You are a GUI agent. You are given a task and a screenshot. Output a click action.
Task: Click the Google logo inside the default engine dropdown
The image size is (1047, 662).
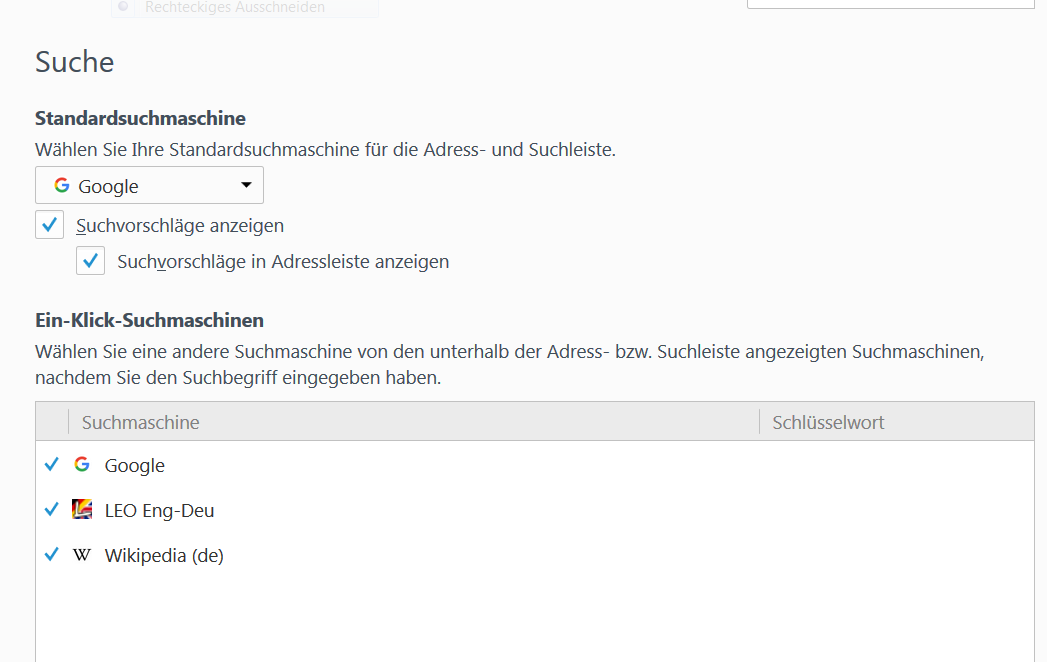[62, 186]
